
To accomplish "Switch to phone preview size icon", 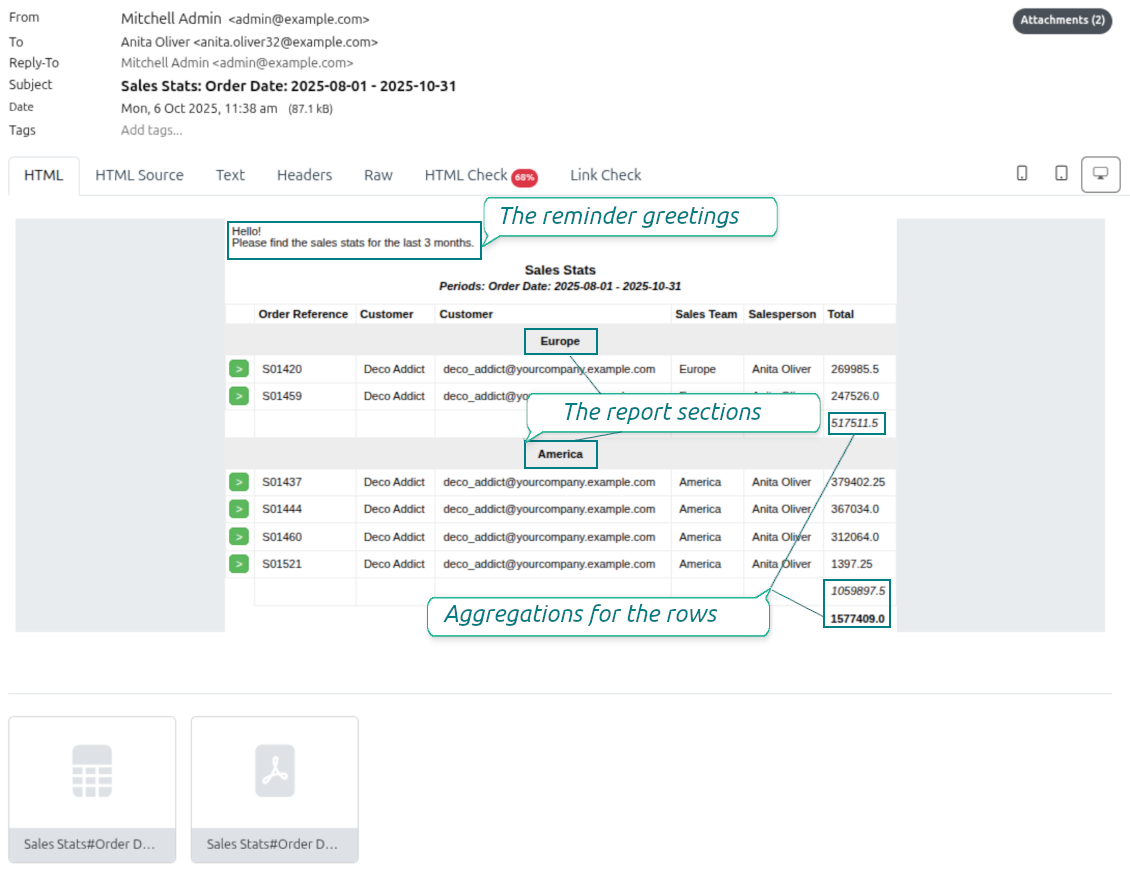I will tap(1022, 174).
